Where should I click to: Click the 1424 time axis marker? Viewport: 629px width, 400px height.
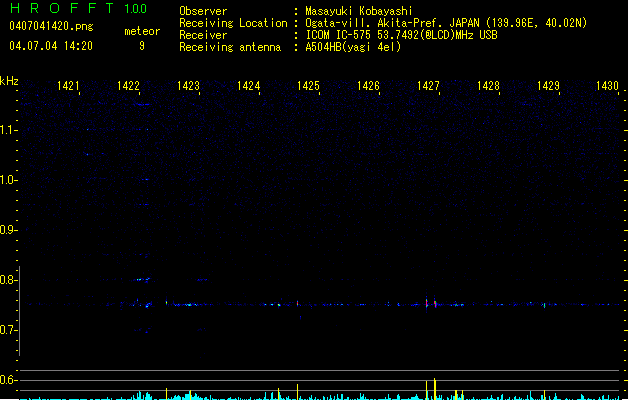(x=248, y=86)
